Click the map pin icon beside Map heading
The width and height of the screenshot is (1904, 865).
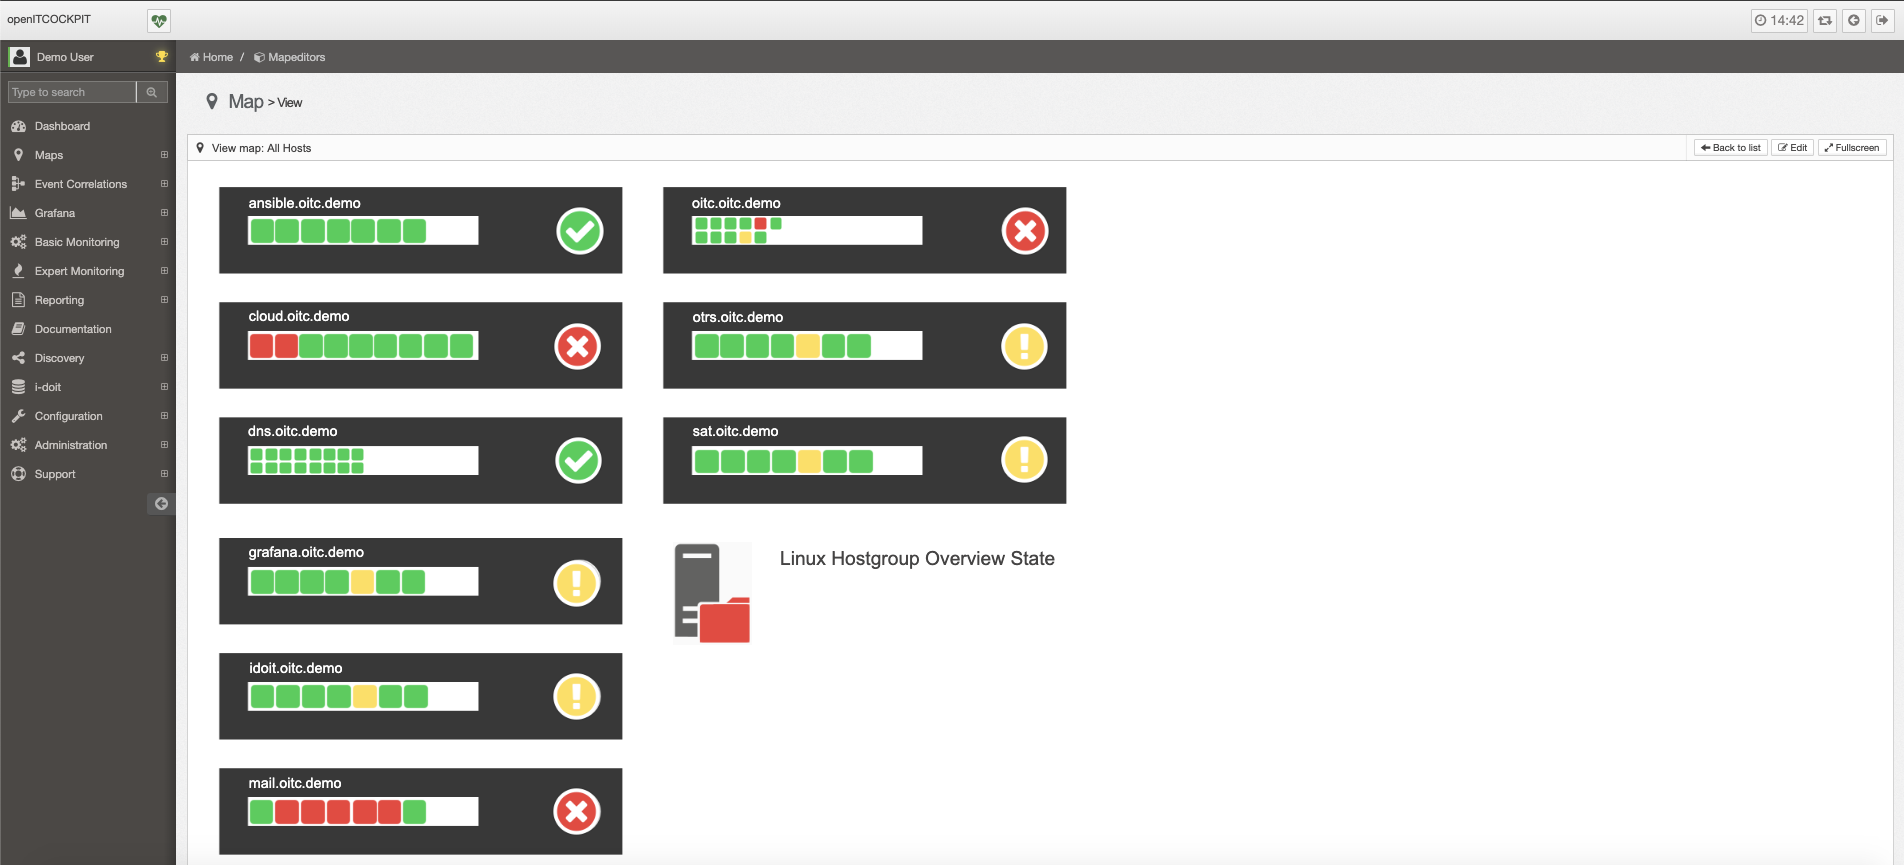[212, 101]
